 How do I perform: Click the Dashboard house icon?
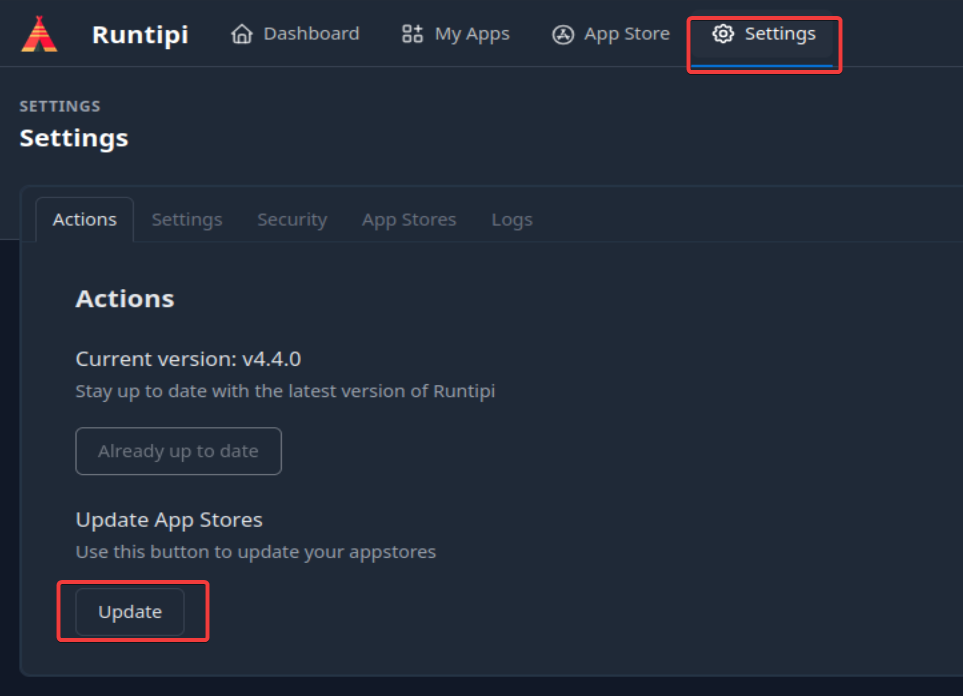coord(242,34)
